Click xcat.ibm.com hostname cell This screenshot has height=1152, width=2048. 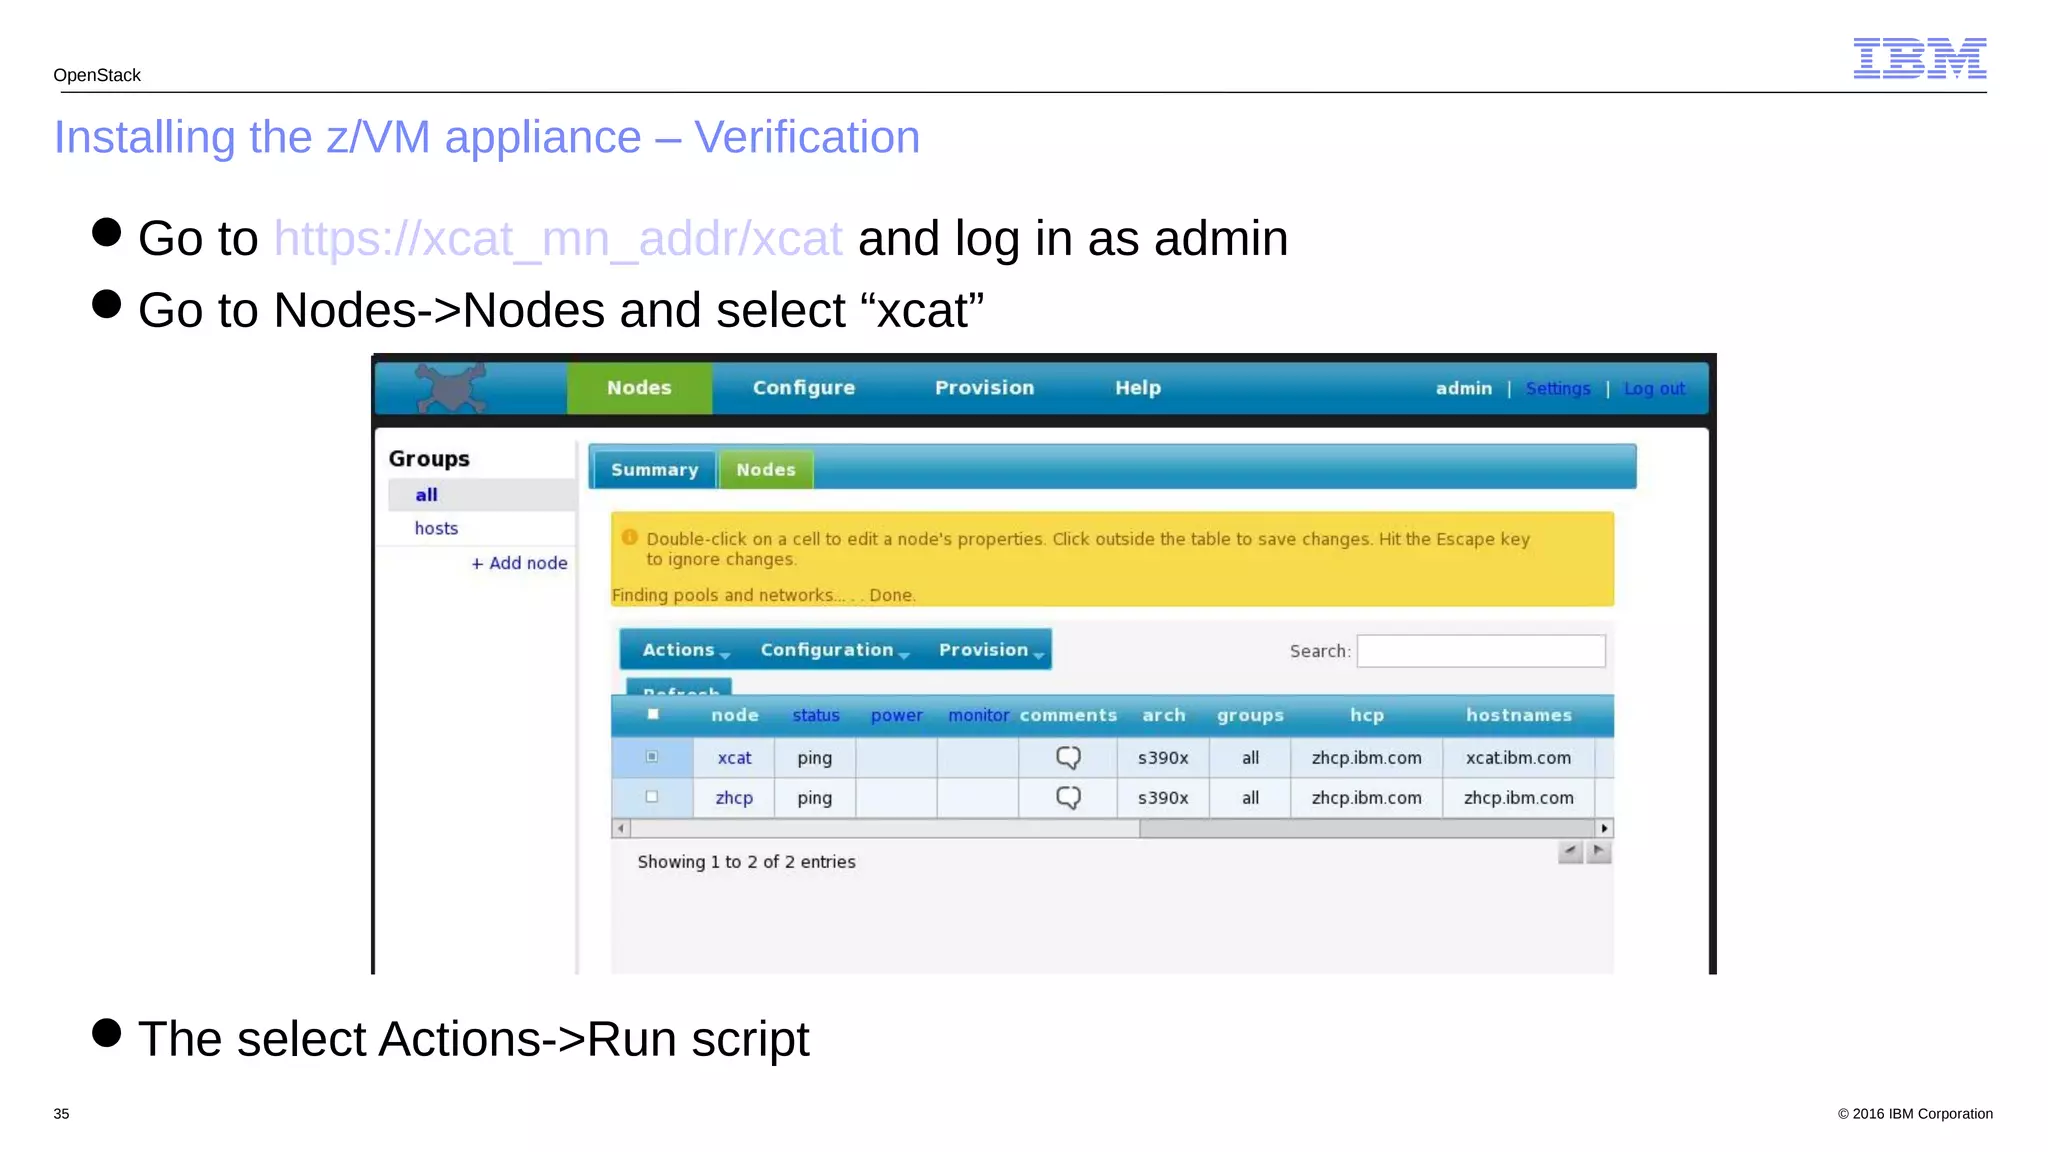1518,758
